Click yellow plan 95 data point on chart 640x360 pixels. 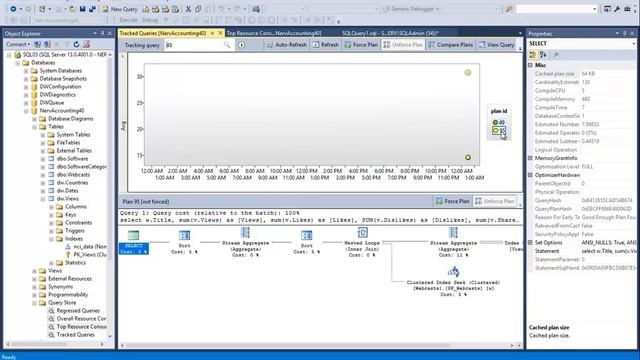click(468, 158)
